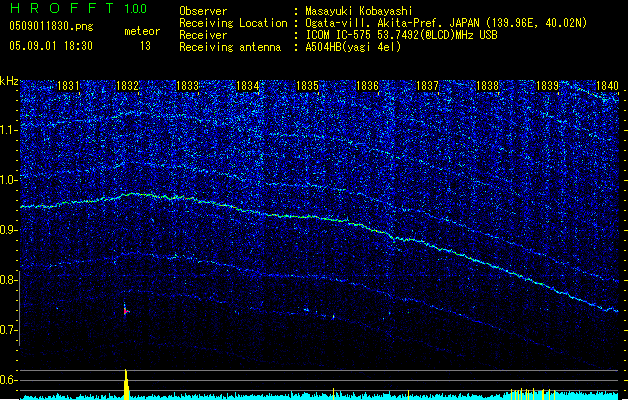Click the 1837 time marker

(x=428, y=86)
